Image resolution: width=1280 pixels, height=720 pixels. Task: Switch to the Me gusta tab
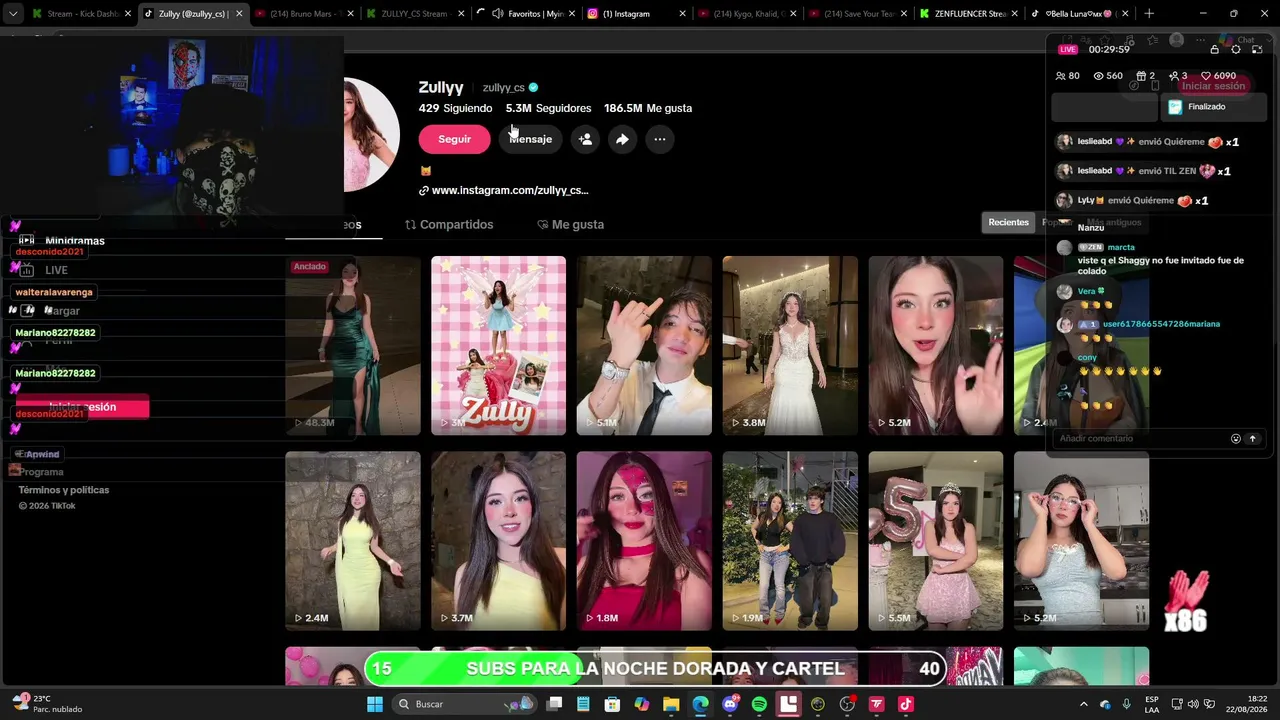pyautogui.click(x=571, y=224)
